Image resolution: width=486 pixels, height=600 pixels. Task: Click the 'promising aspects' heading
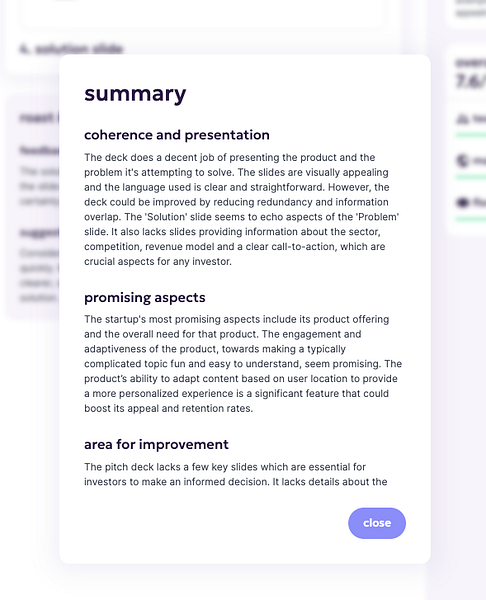[x=145, y=298]
